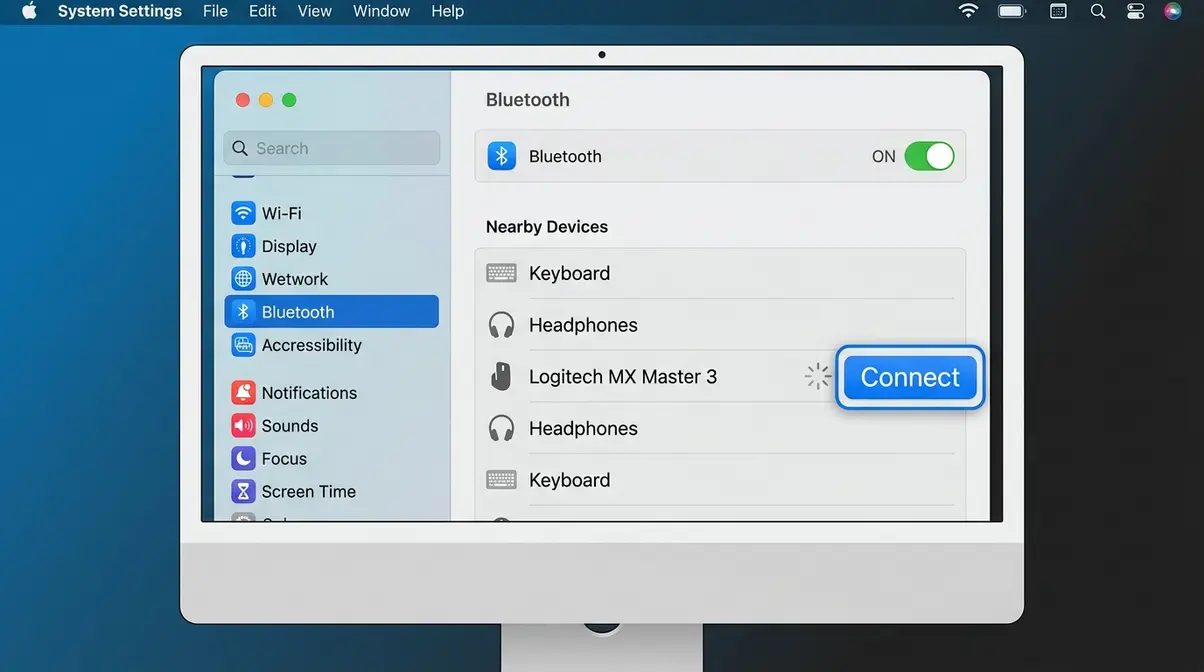
Task: Open the System Settings app menu
Action: coord(120,11)
